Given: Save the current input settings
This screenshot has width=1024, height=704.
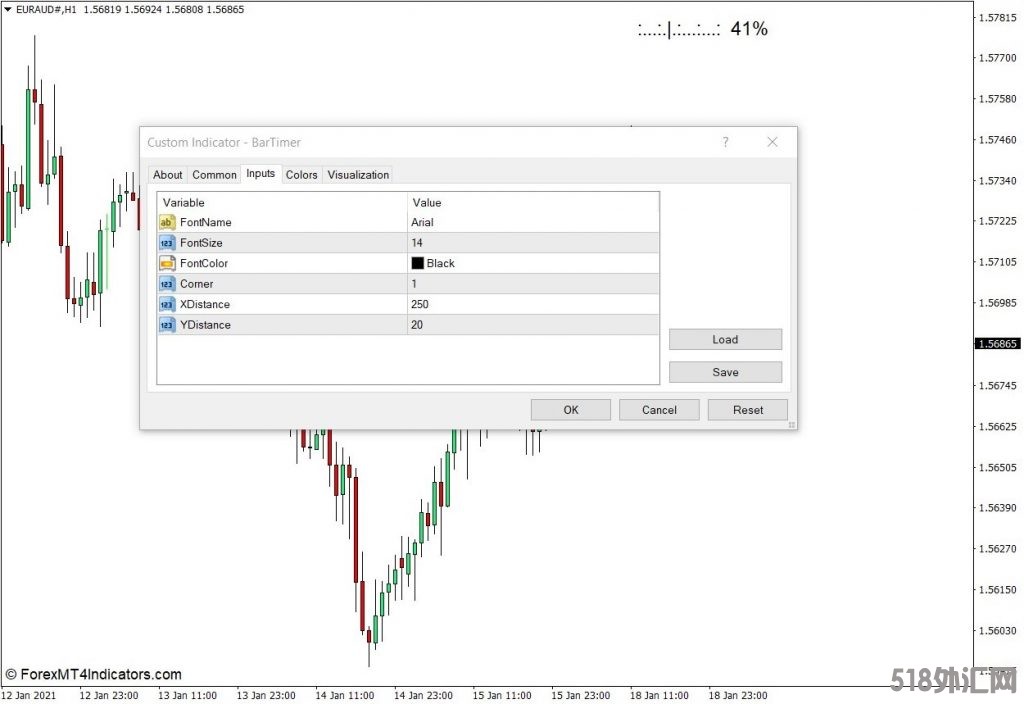Looking at the screenshot, I should tap(725, 372).
